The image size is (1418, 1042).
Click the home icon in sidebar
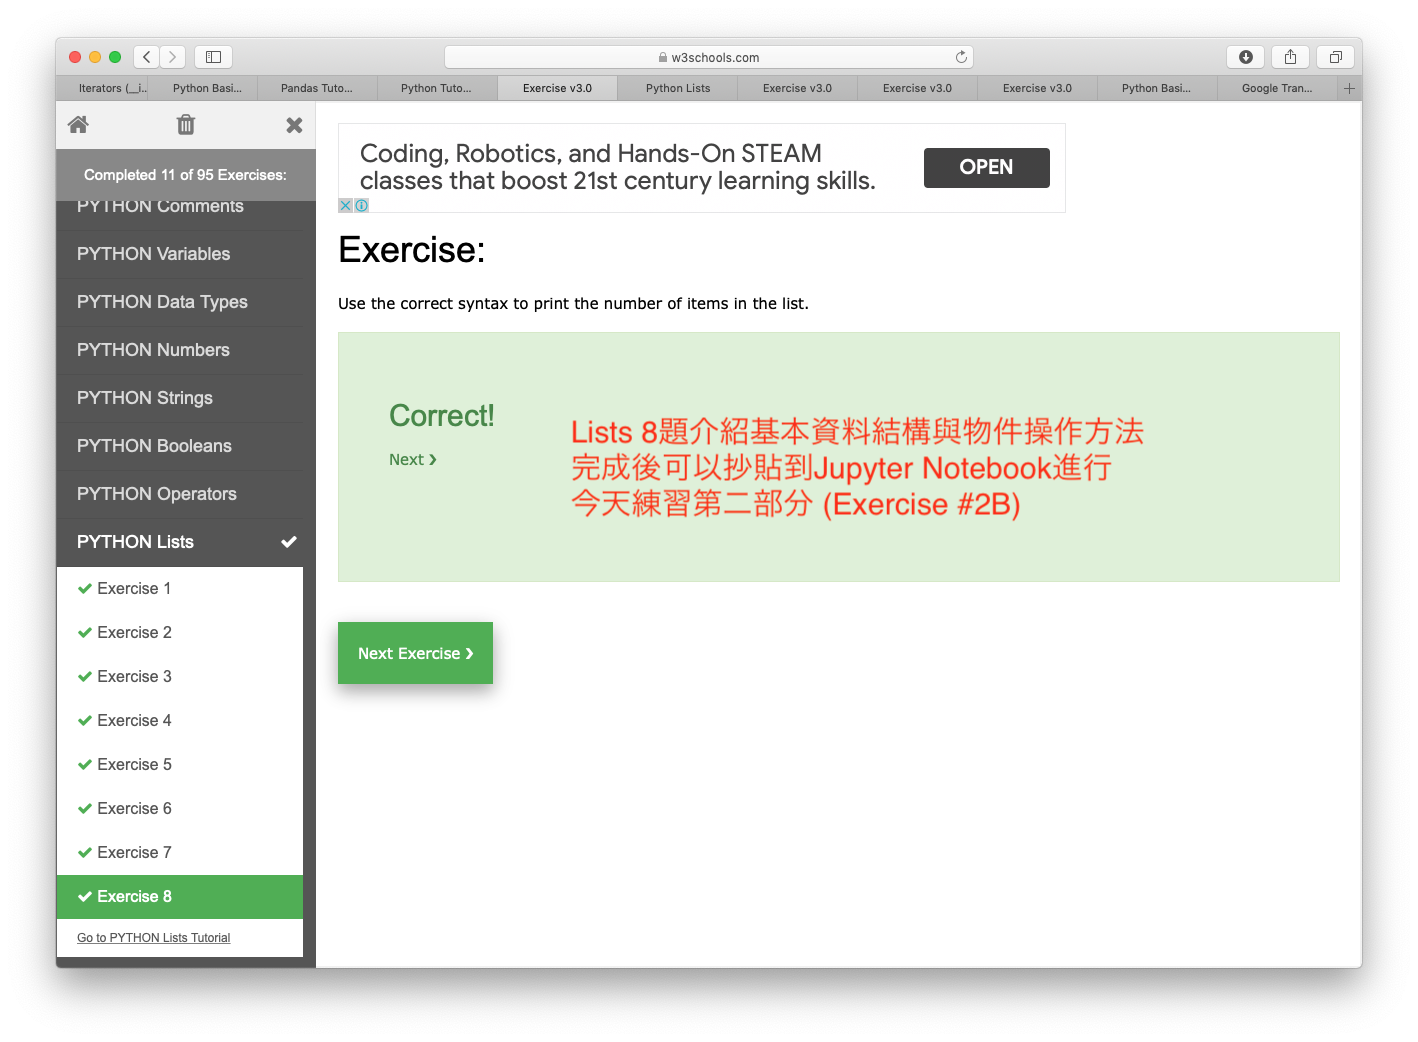pos(78,125)
